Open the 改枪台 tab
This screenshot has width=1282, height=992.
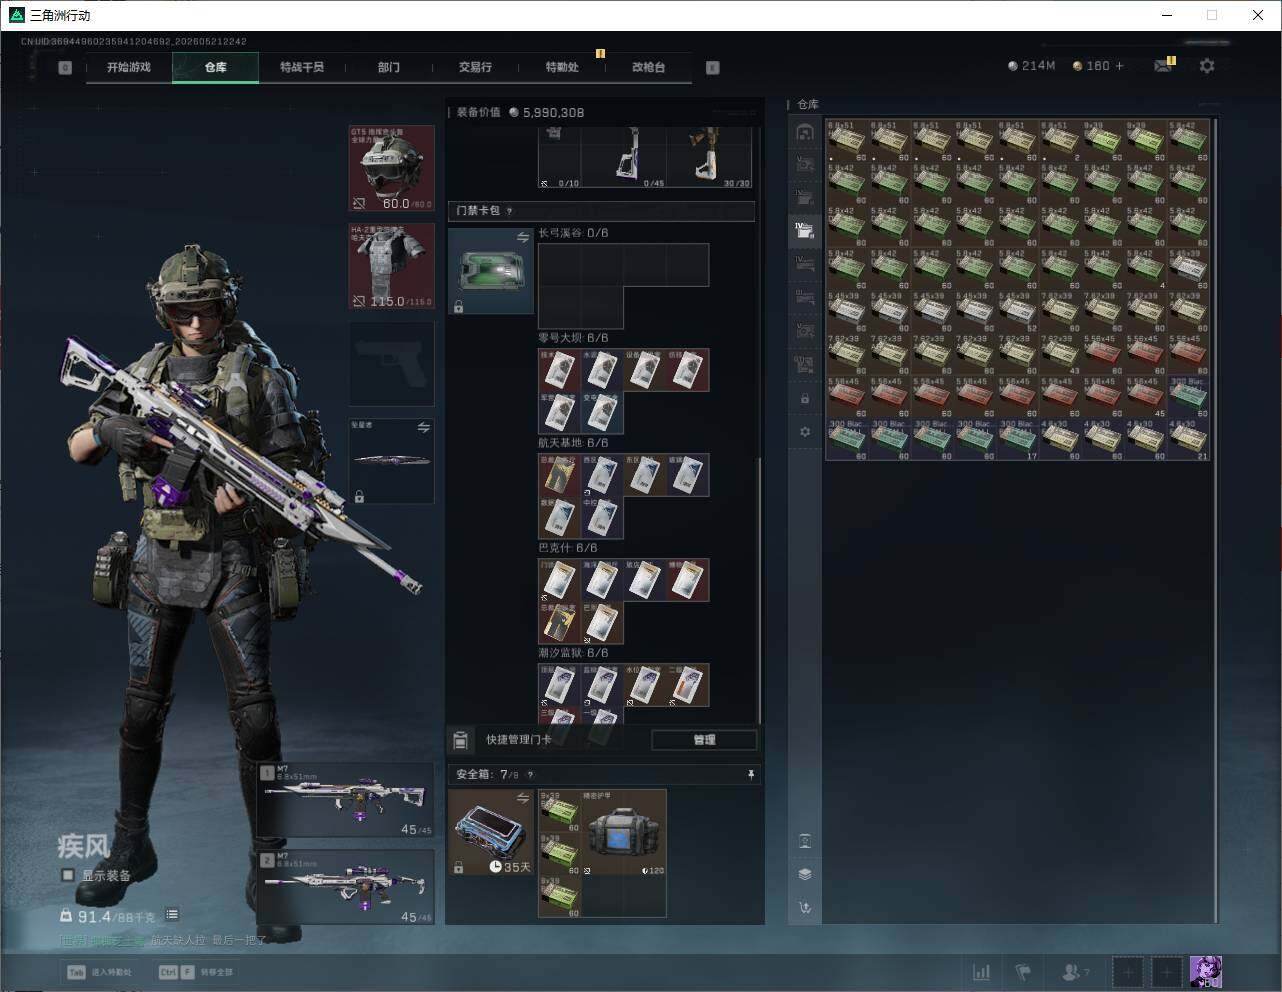[648, 67]
